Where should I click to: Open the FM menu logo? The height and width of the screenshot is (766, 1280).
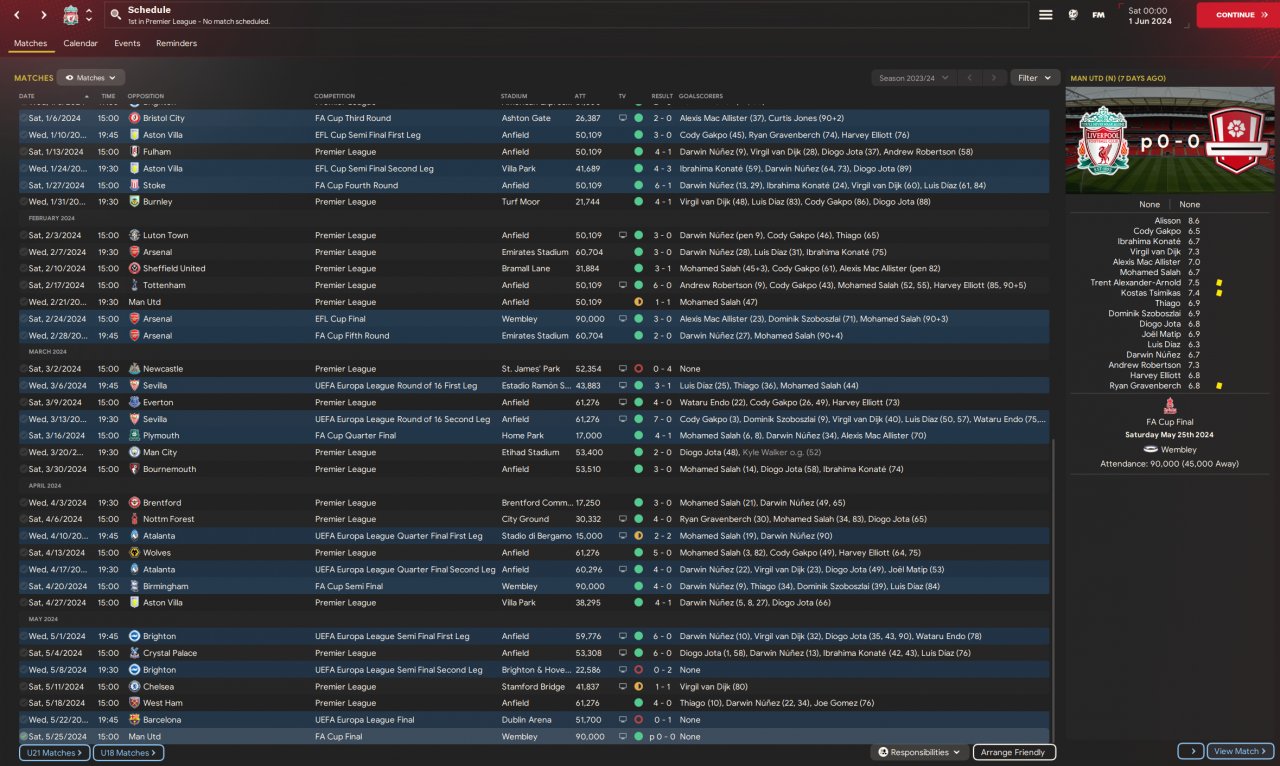[x=1098, y=15]
